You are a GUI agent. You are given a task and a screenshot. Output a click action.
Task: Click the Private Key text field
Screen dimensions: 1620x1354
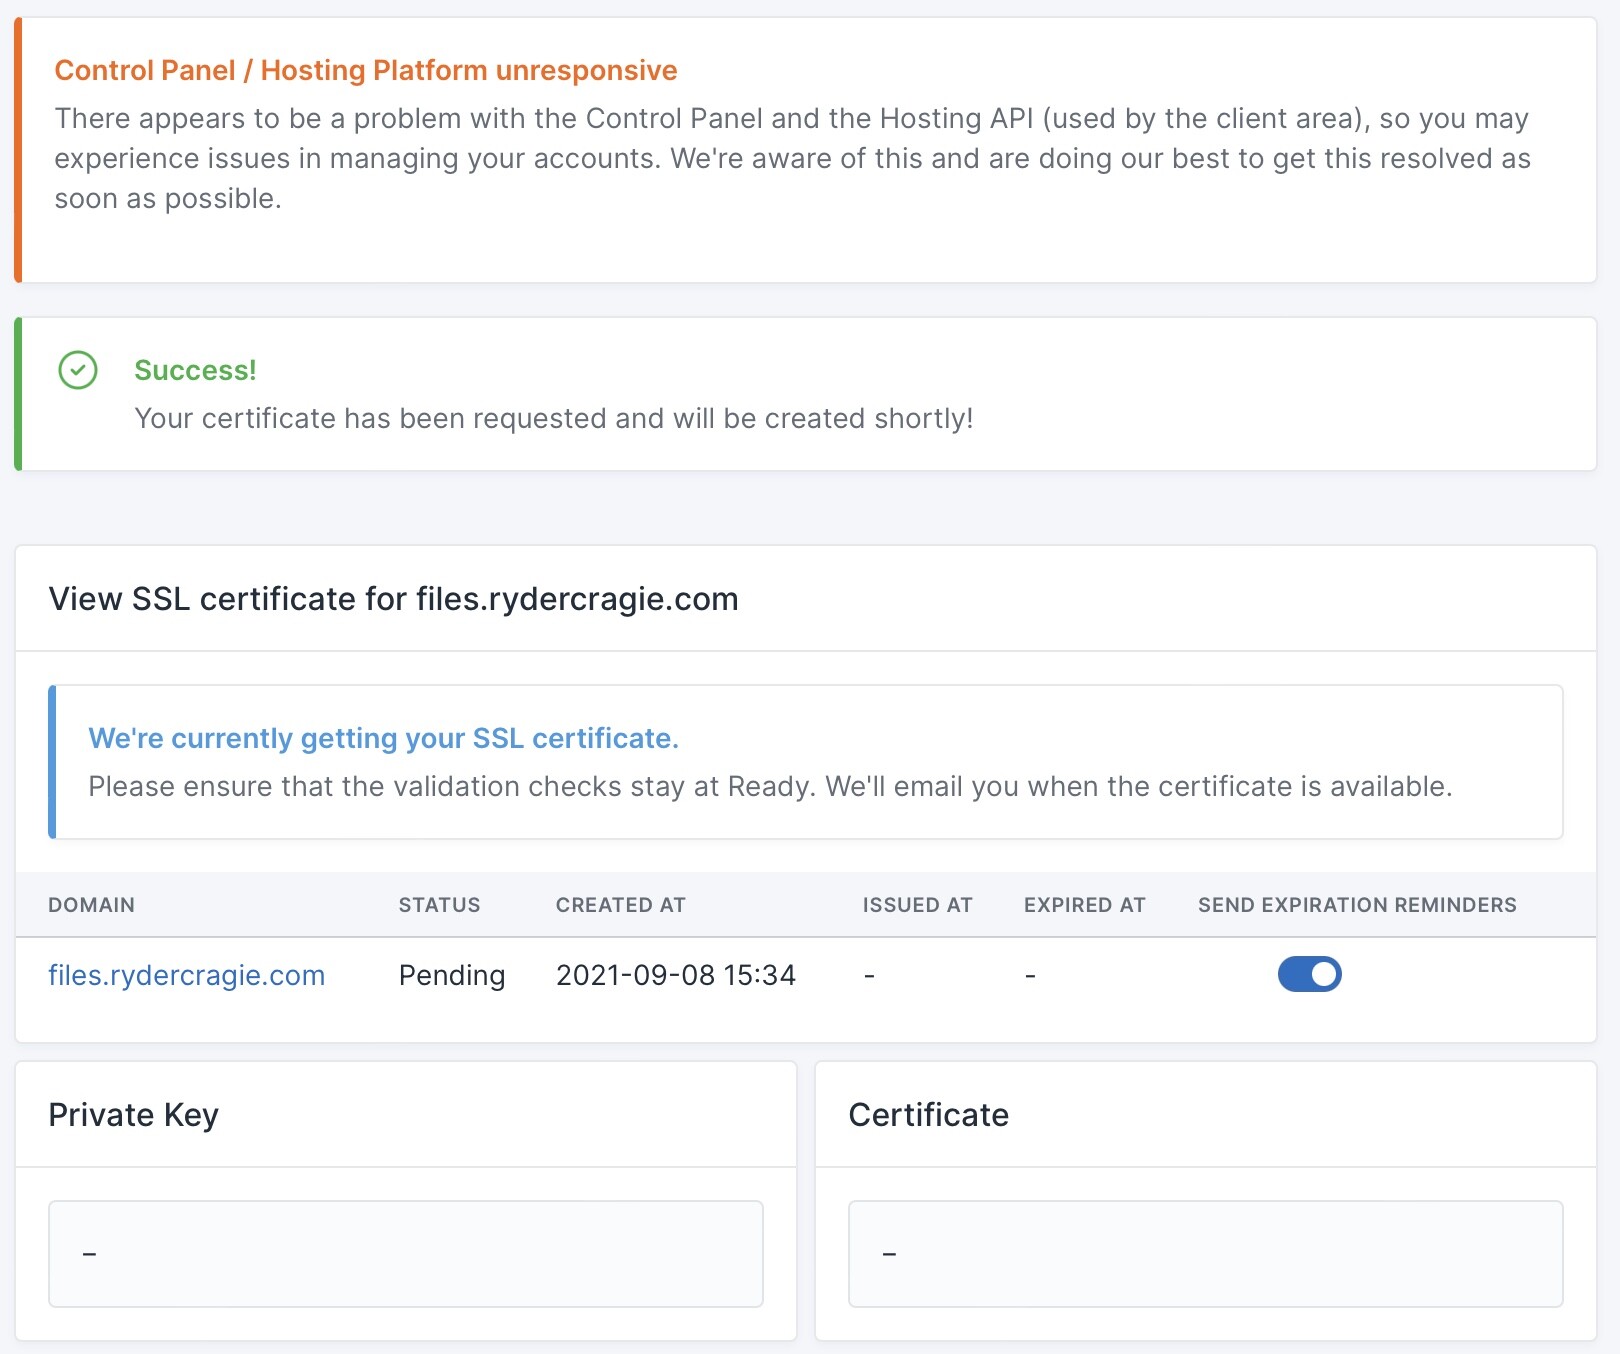coord(405,1253)
